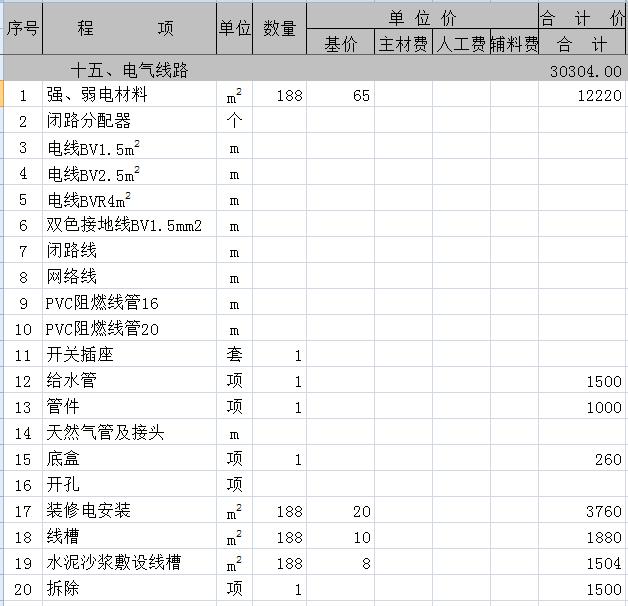The height and width of the screenshot is (606, 628).
Task: Click the unit 个 for 闭路分配器
Action: pyautogui.click(x=234, y=120)
